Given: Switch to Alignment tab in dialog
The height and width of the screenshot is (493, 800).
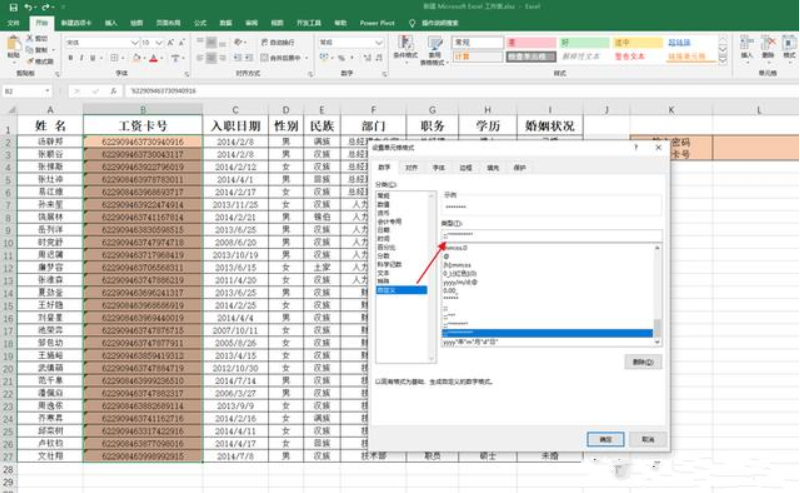Looking at the screenshot, I should (411, 168).
